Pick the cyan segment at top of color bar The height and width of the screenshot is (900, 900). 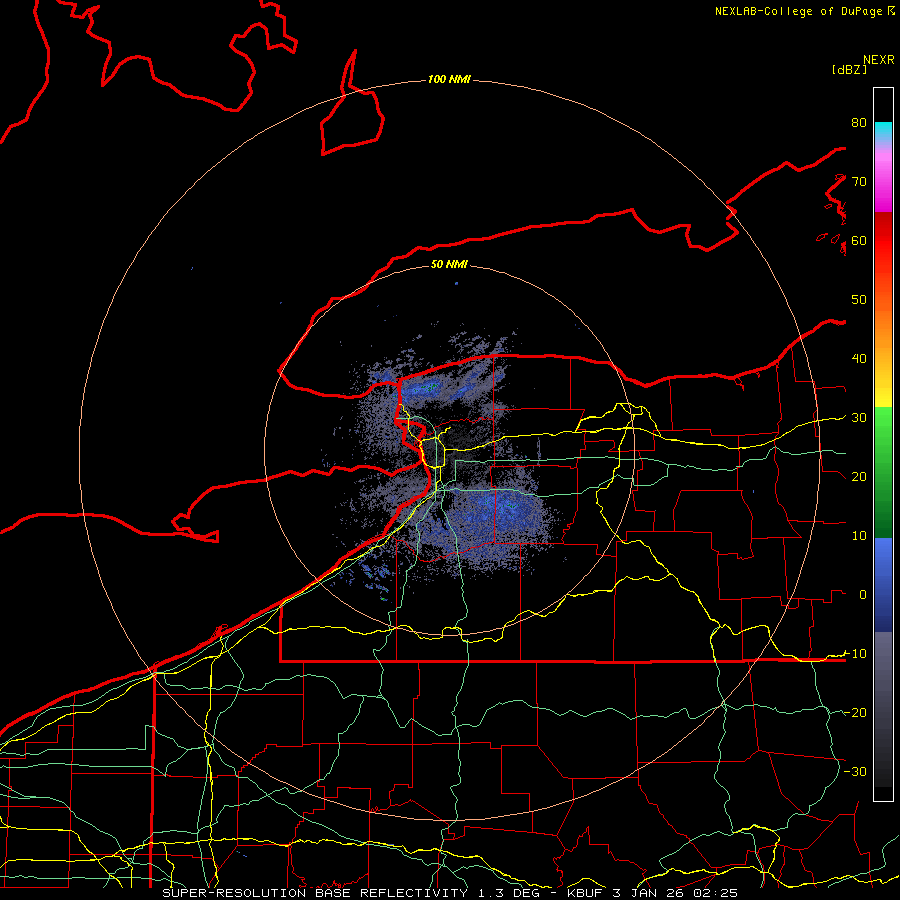click(x=883, y=130)
